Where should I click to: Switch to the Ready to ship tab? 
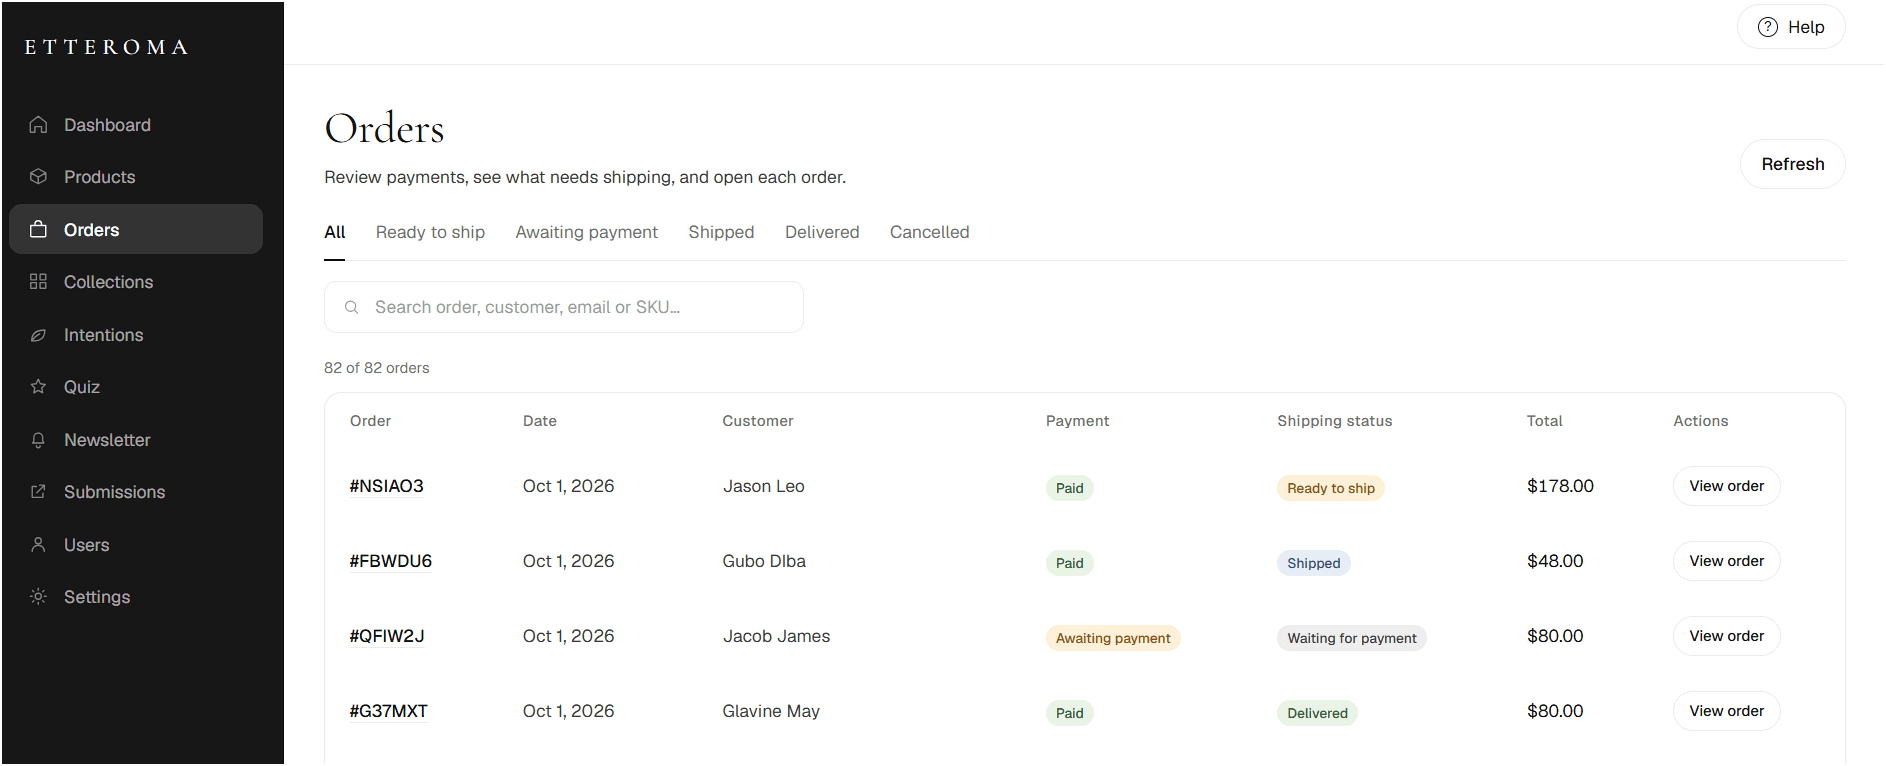tap(430, 232)
